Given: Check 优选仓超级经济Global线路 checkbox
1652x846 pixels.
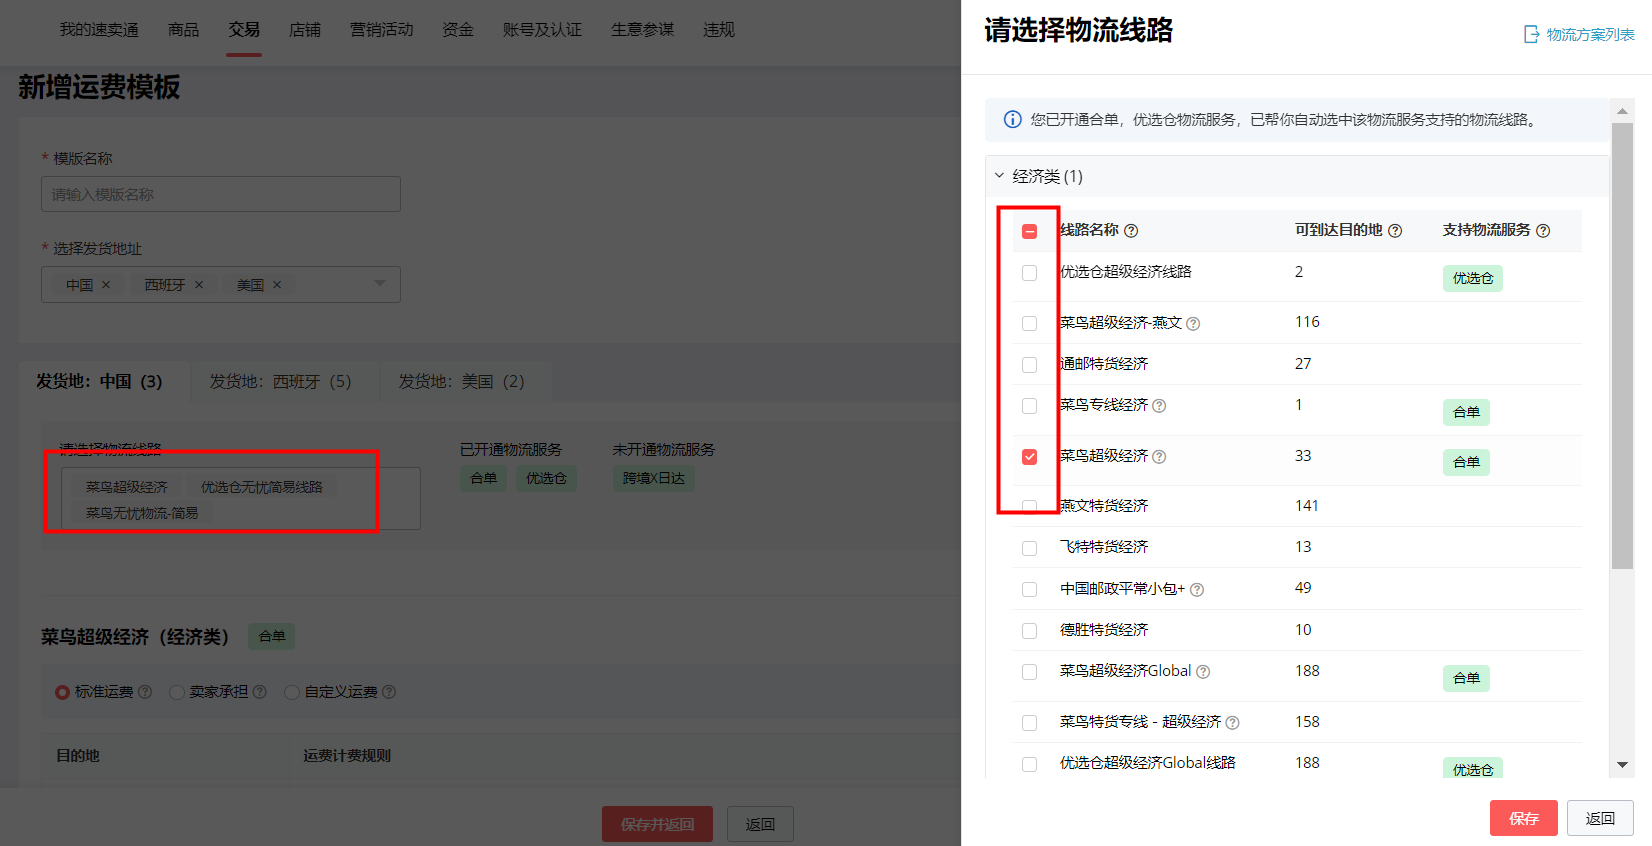Looking at the screenshot, I should 1029,764.
